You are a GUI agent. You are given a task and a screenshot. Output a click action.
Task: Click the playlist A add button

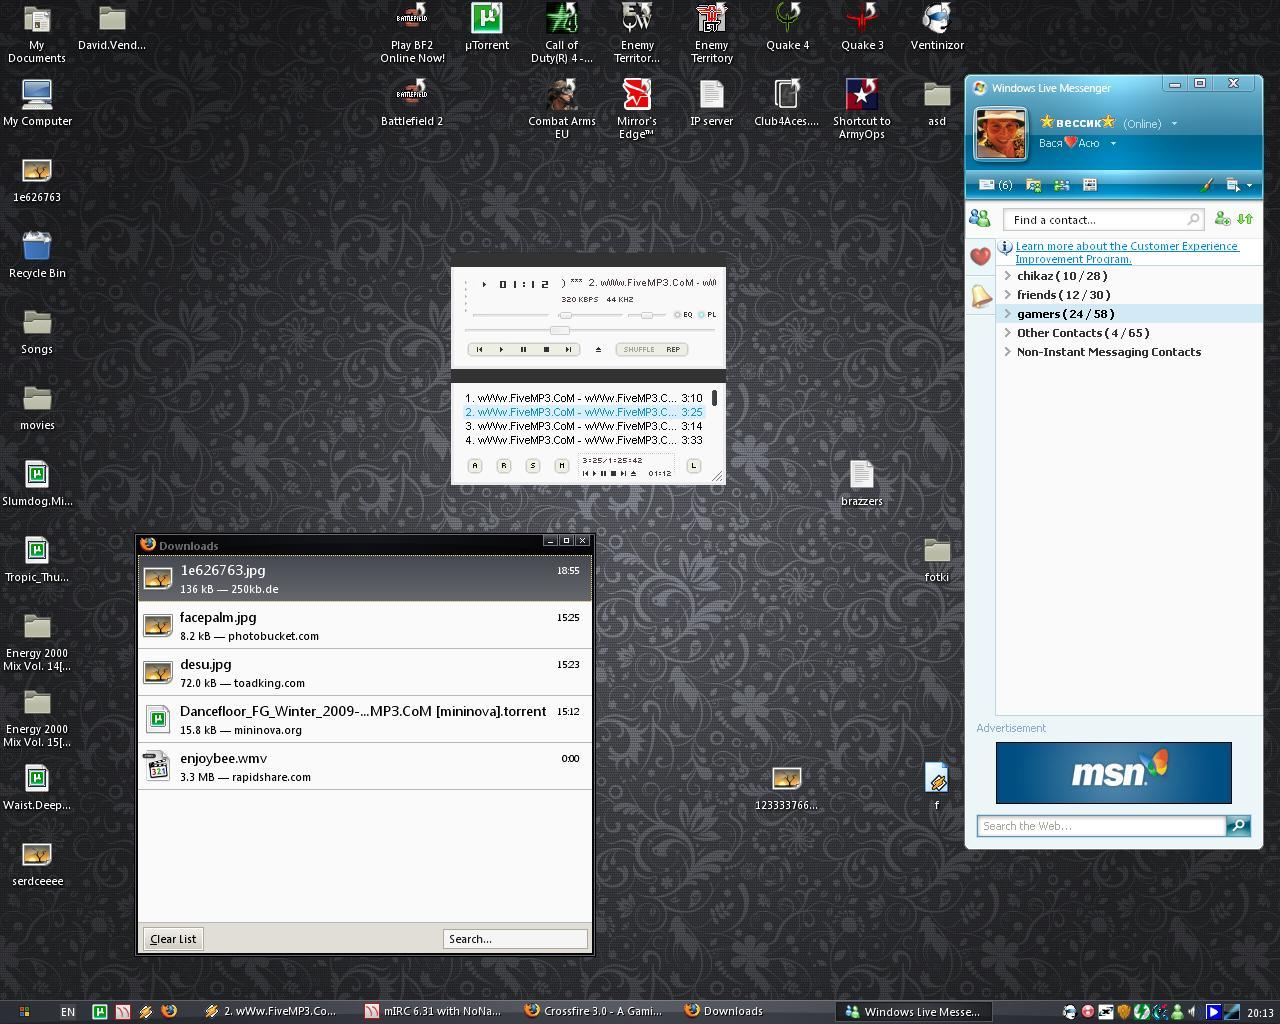point(475,465)
